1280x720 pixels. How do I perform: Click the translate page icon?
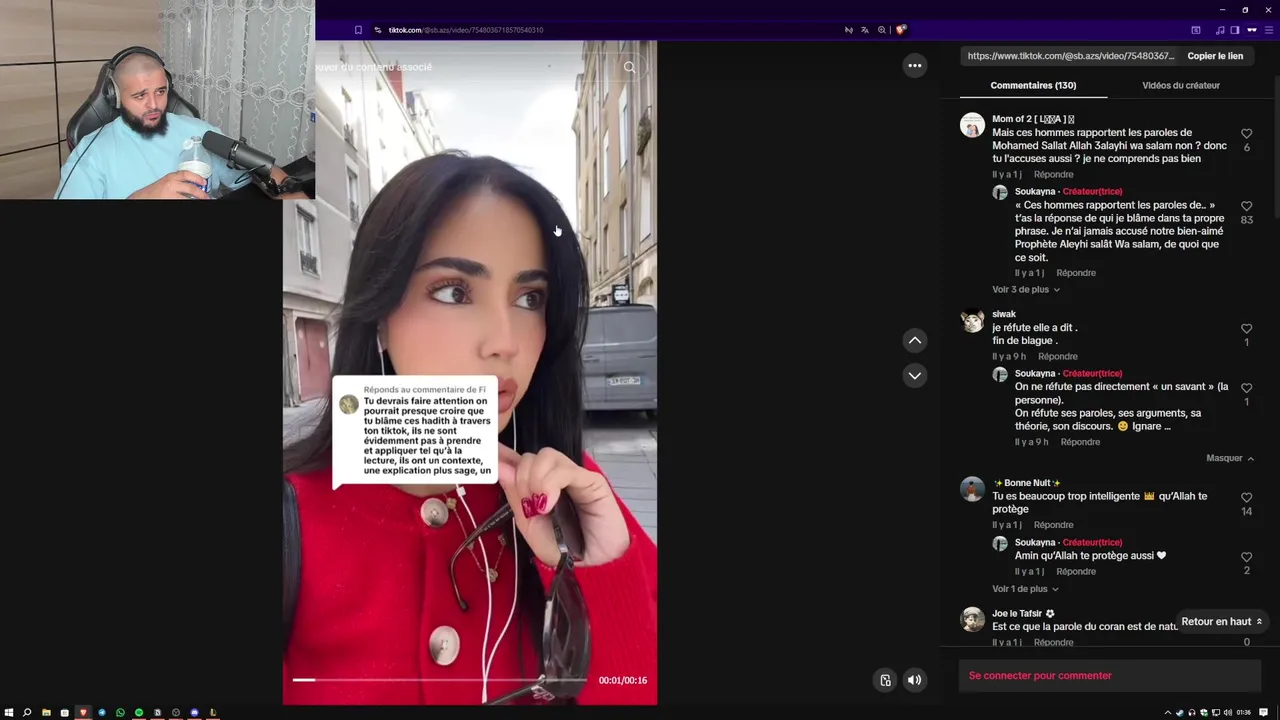(865, 30)
